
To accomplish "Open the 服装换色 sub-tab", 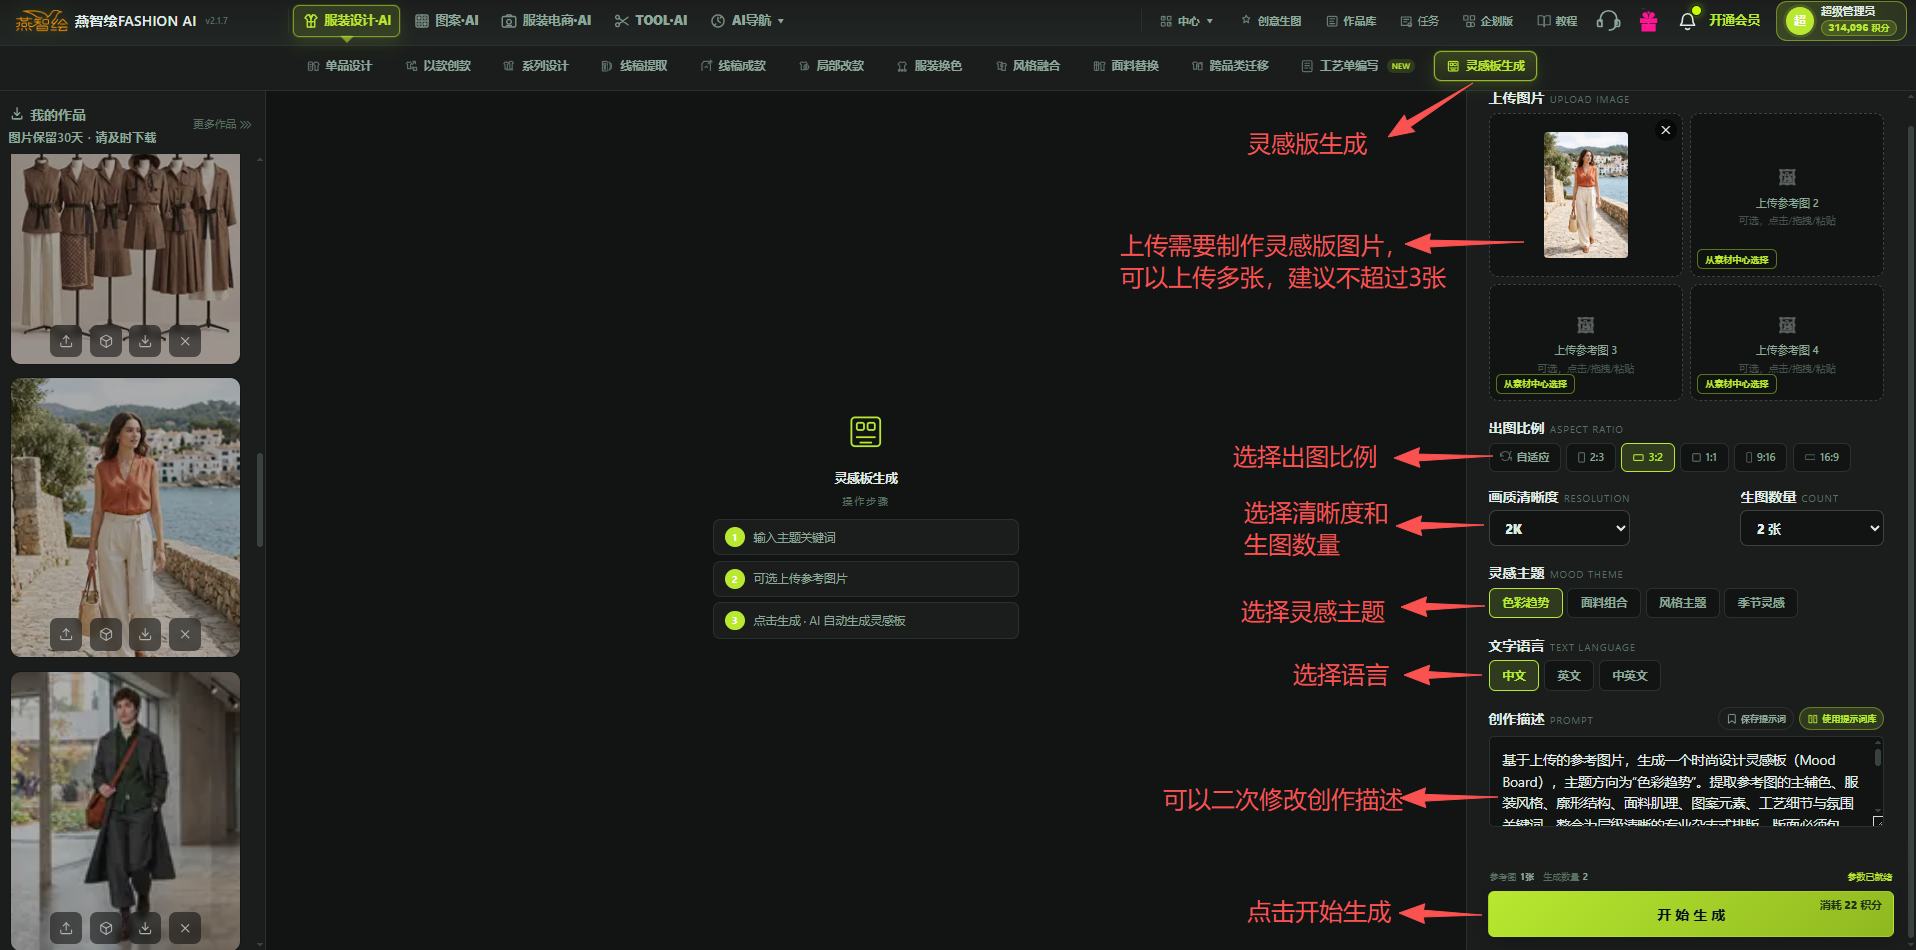I will point(929,66).
